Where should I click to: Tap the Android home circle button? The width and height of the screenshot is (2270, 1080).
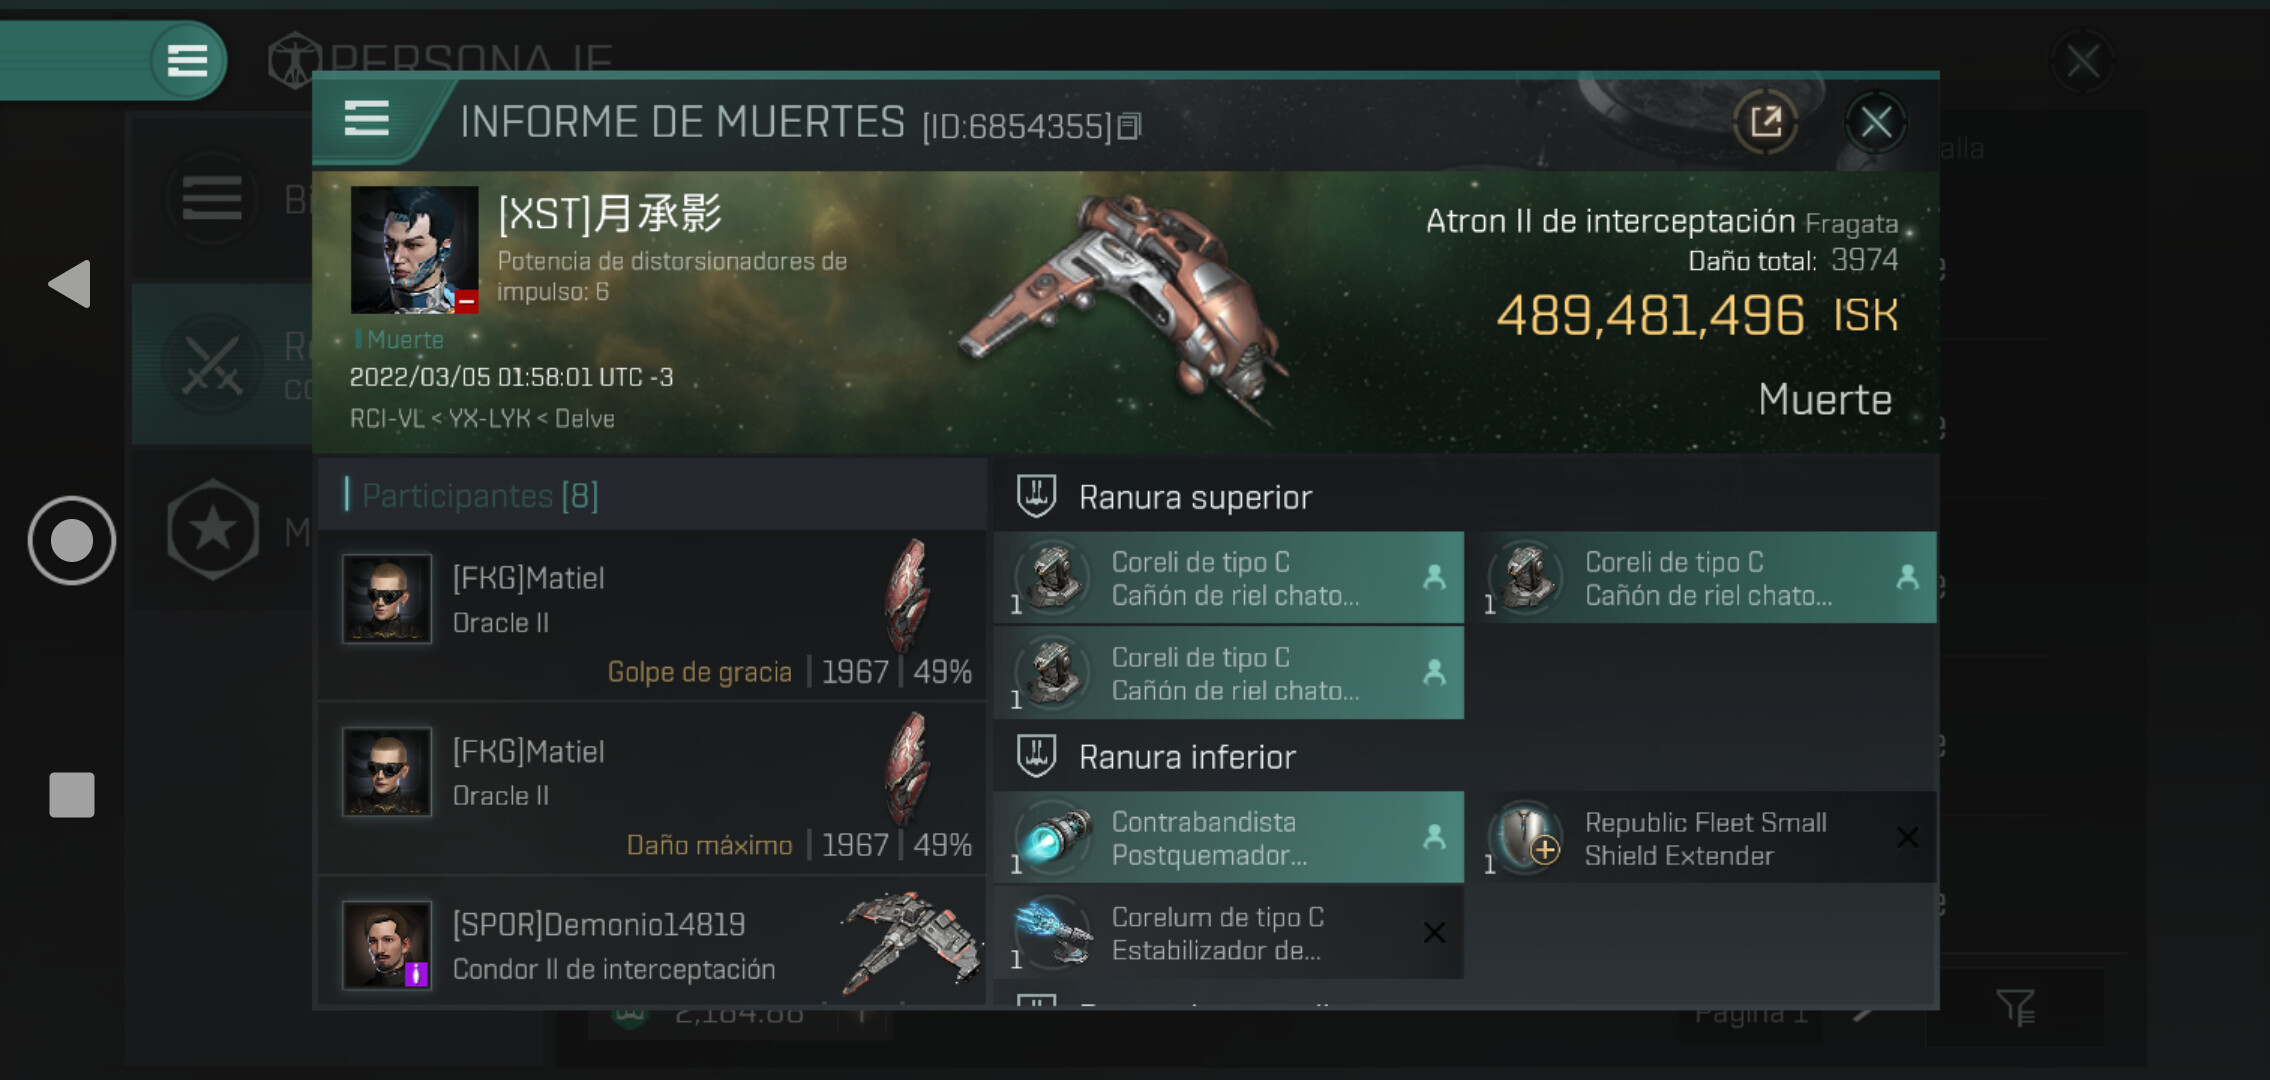click(x=71, y=540)
